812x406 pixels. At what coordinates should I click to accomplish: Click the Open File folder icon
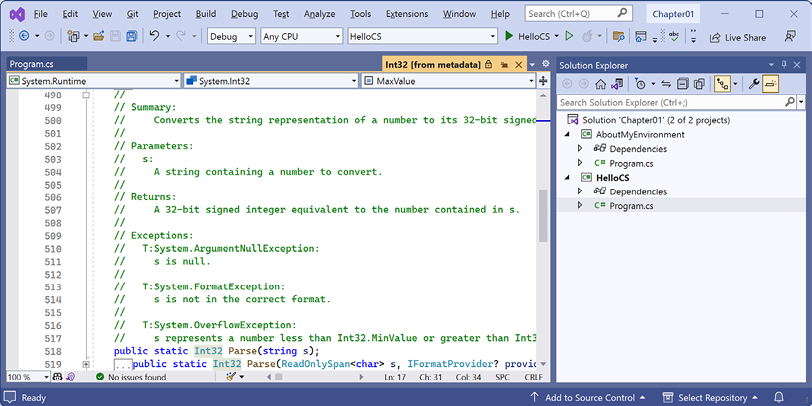tap(99, 36)
